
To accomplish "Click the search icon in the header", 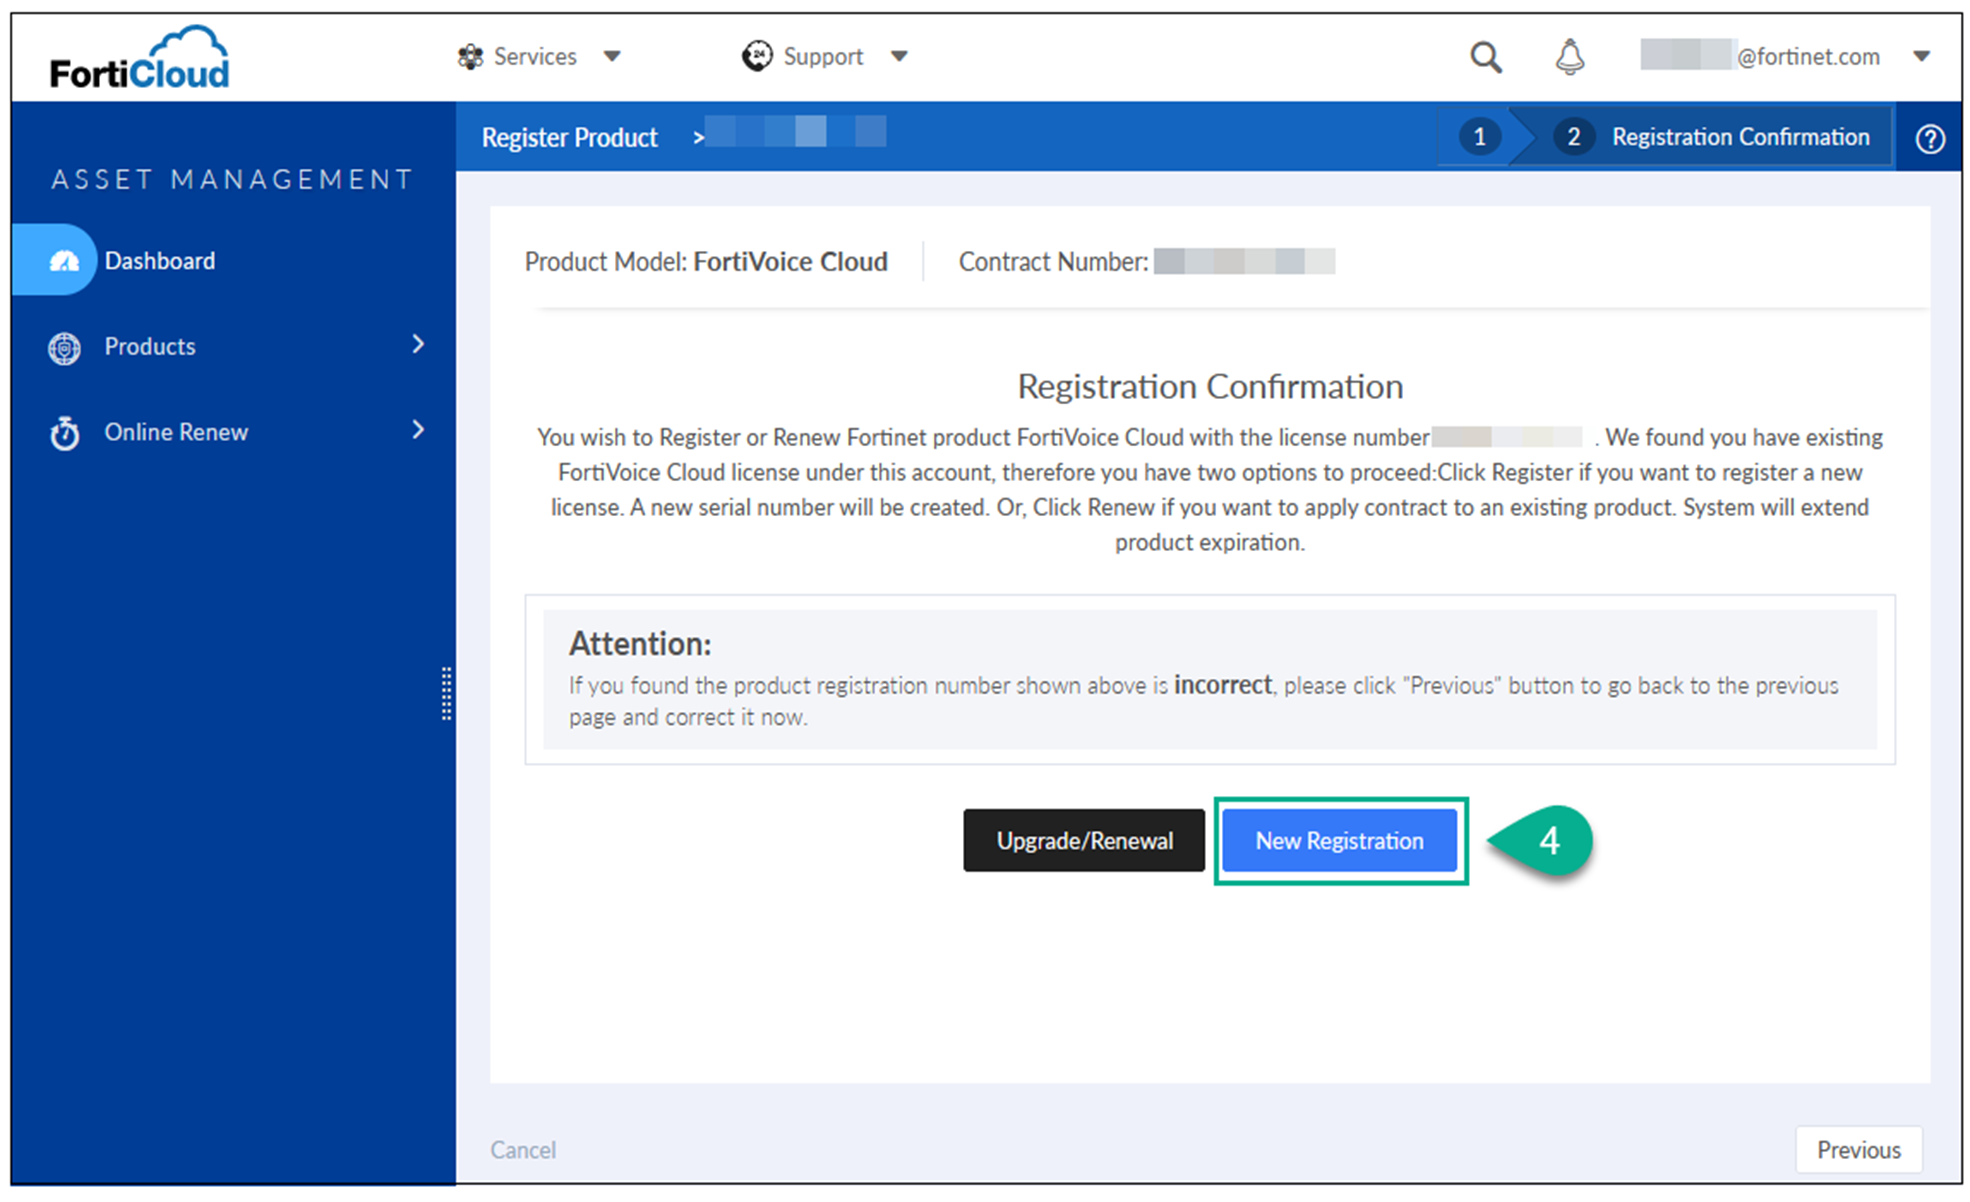I will (x=1486, y=57).
